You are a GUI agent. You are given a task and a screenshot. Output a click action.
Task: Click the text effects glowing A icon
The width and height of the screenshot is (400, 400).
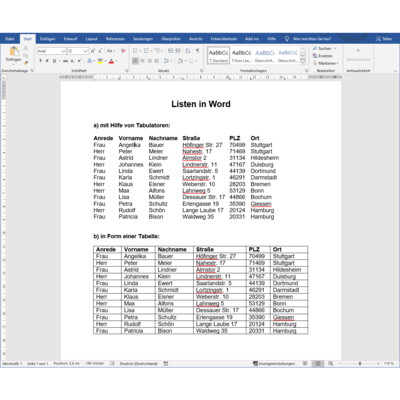coord(89,61)
